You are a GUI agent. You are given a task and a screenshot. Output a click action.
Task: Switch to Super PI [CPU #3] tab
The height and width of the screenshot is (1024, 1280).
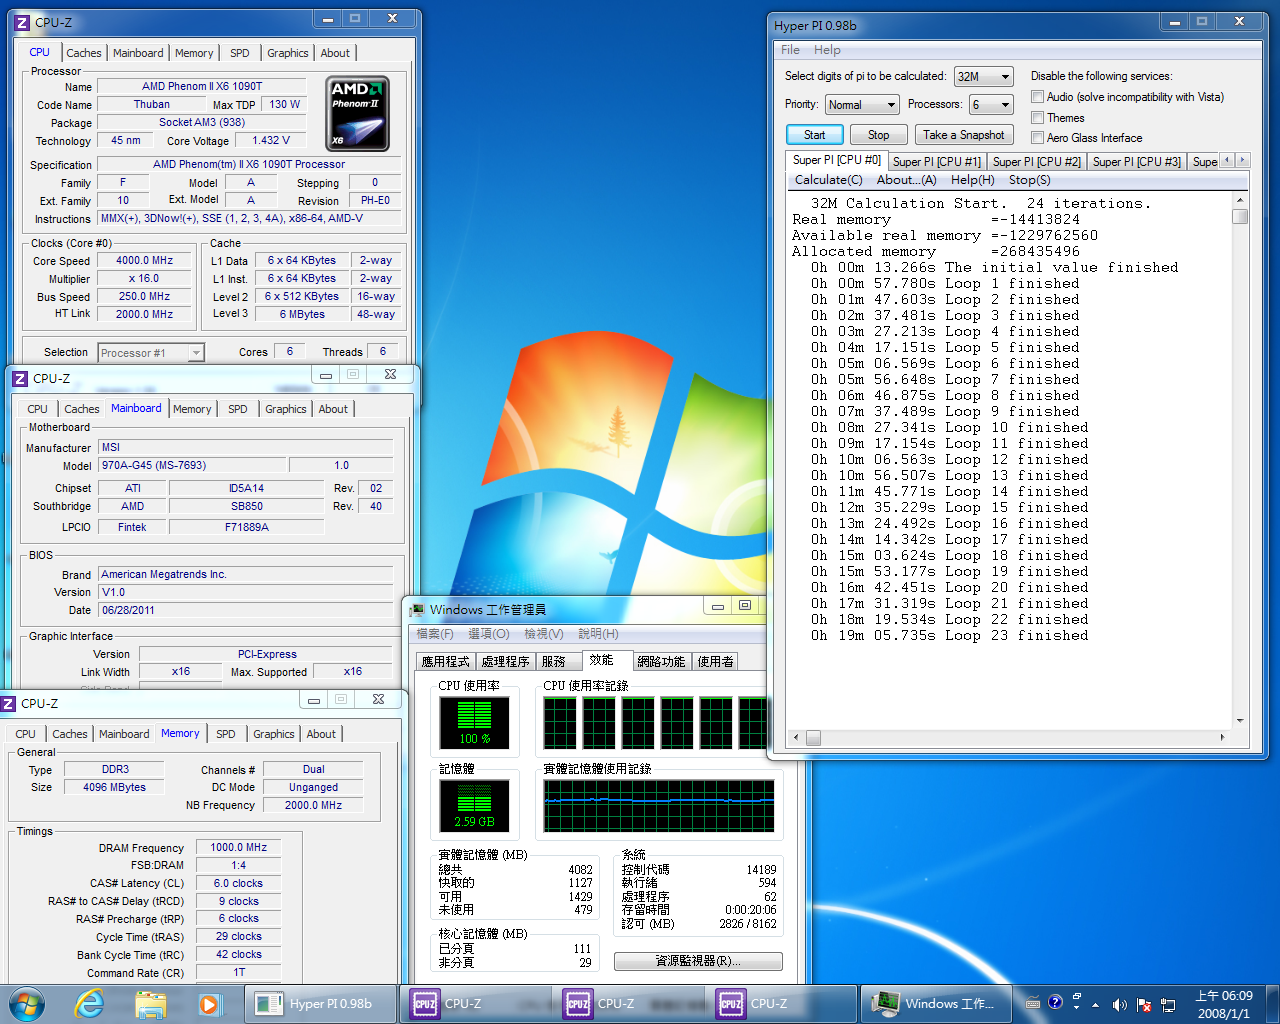1136,161
